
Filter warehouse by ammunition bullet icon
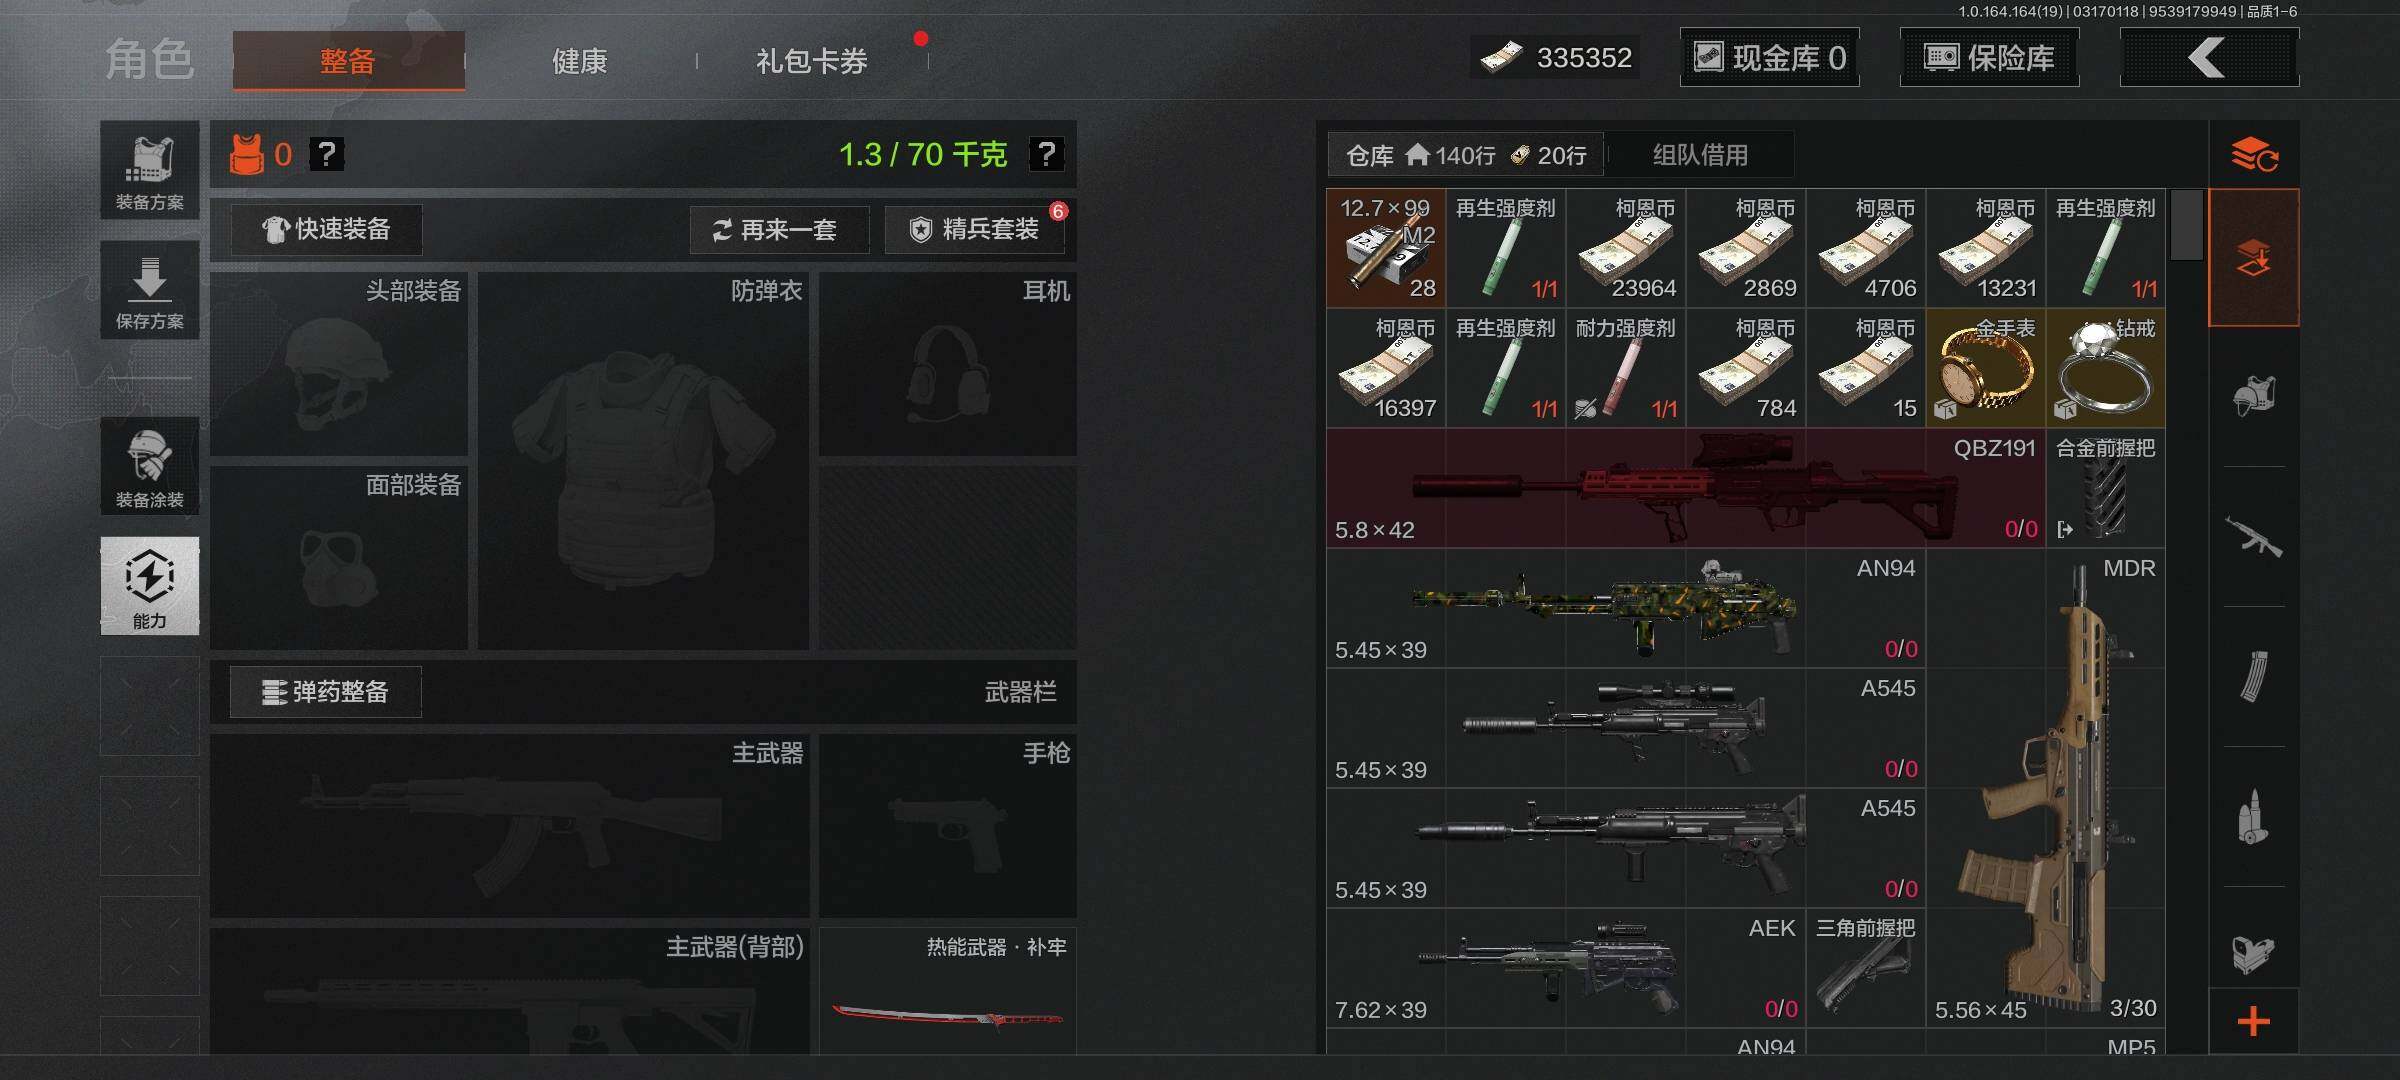click(2253, 816)
